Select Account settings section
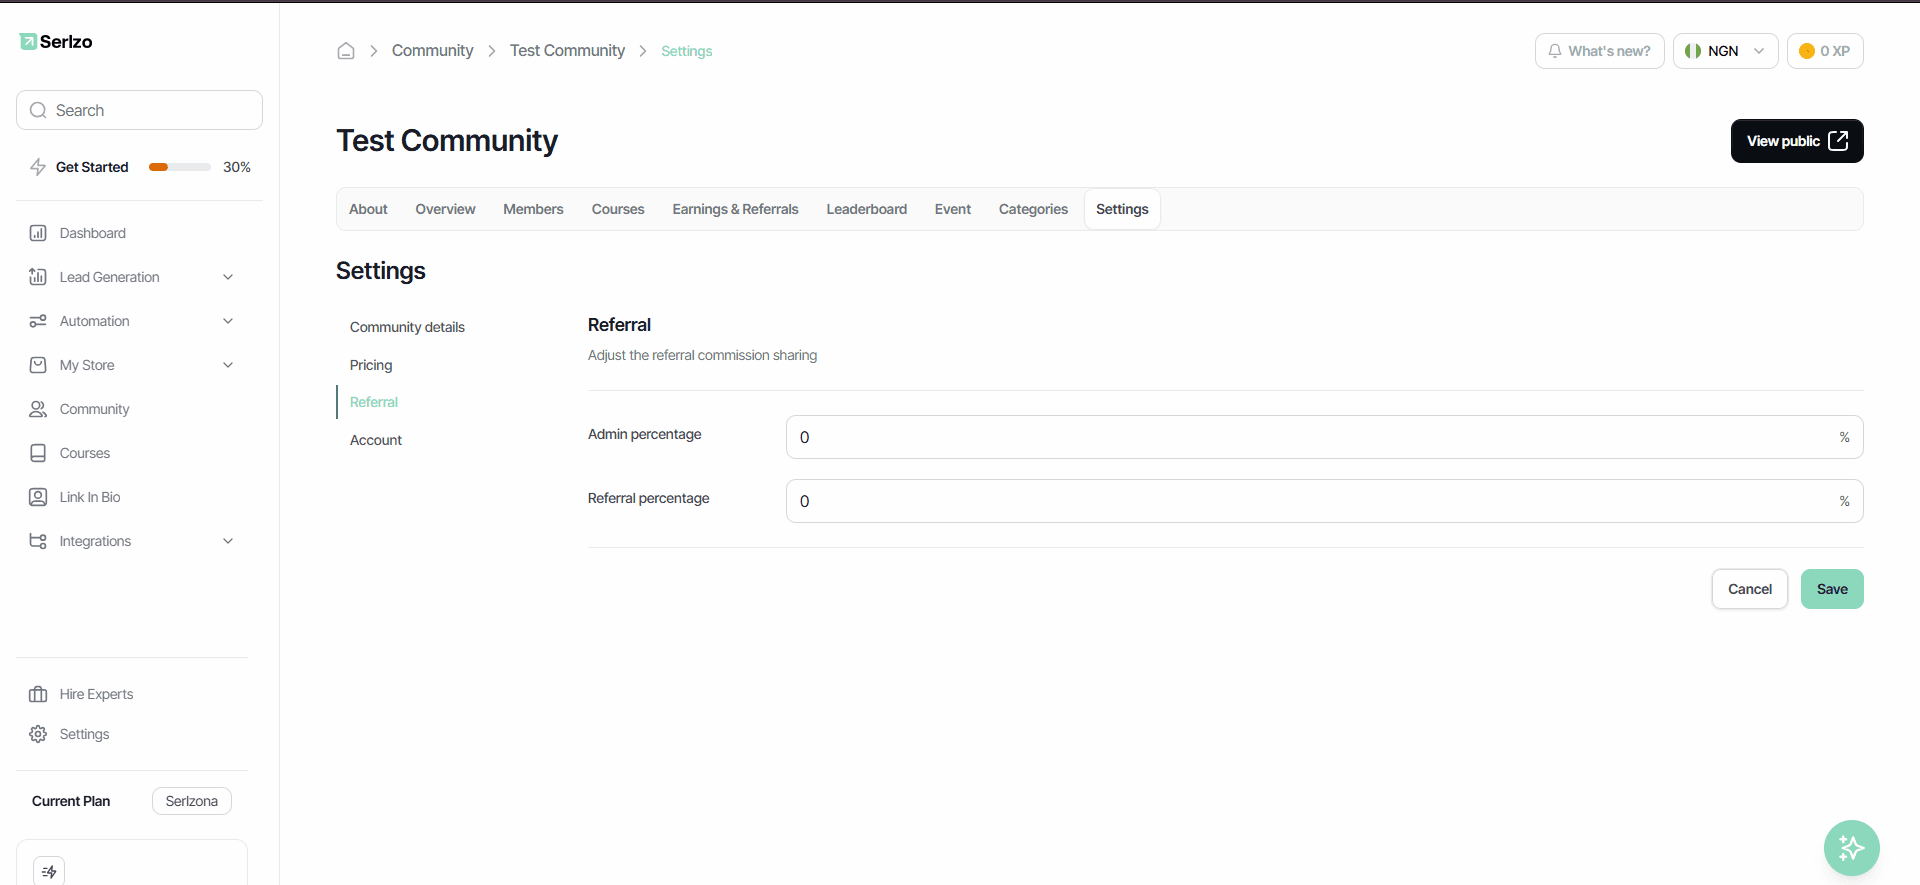Viewport: 1920px width, 885px height. point(376,440)
